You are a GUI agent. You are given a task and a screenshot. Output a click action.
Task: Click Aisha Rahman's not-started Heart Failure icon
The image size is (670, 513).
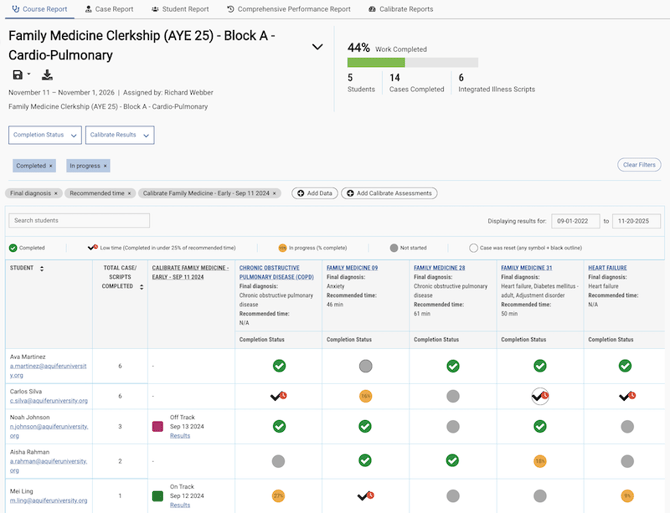[626, 461]
